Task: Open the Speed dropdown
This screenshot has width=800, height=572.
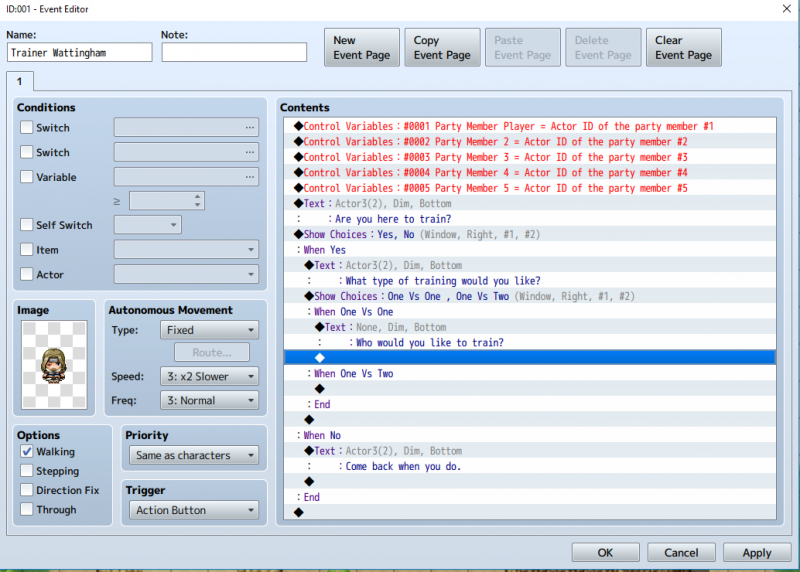Action: (x=209, y=377)
